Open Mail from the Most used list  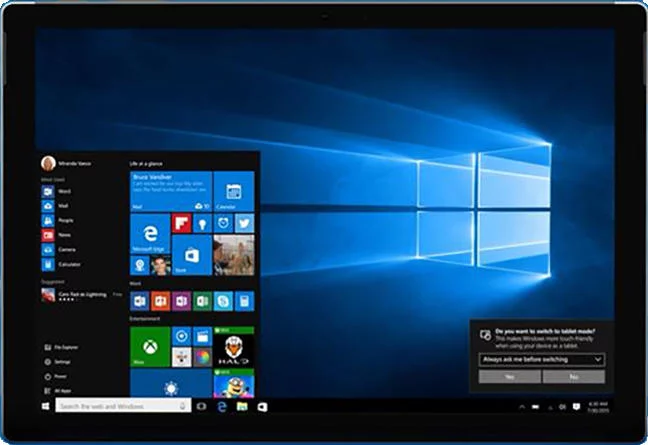coord(57,206)
